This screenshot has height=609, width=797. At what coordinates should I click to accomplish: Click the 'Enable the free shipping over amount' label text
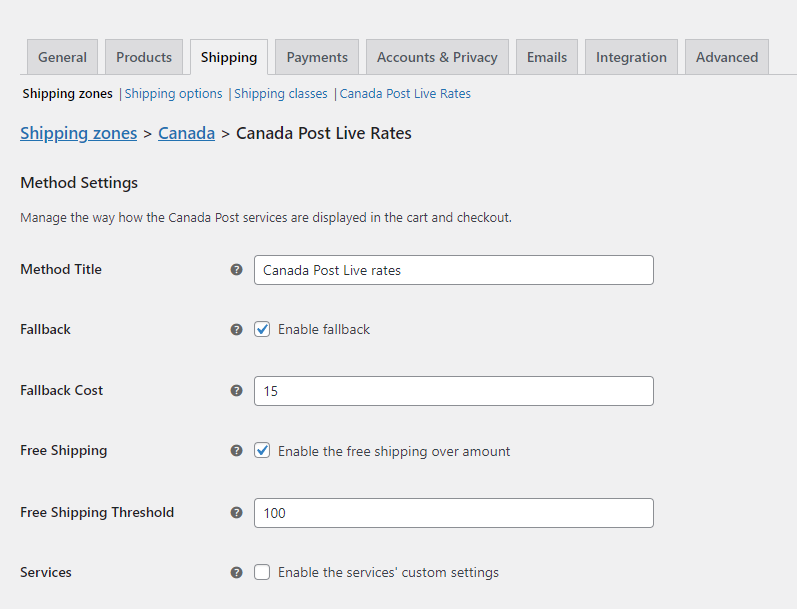coord(394,451)
